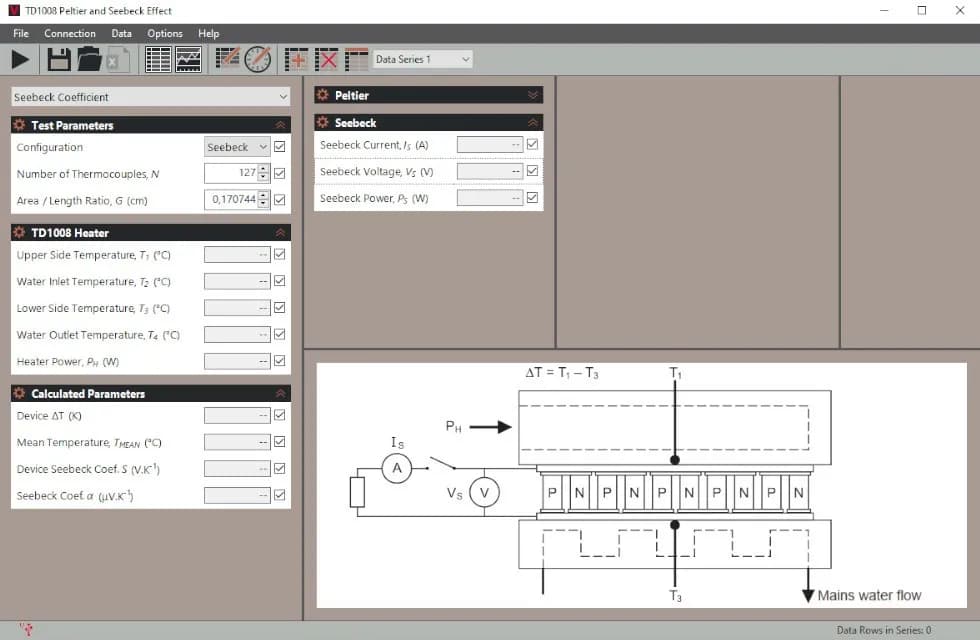Toggle the Device ΔT checkbox
The width and height of the screenshot is (980, 640).
click(x=279, y=415)
